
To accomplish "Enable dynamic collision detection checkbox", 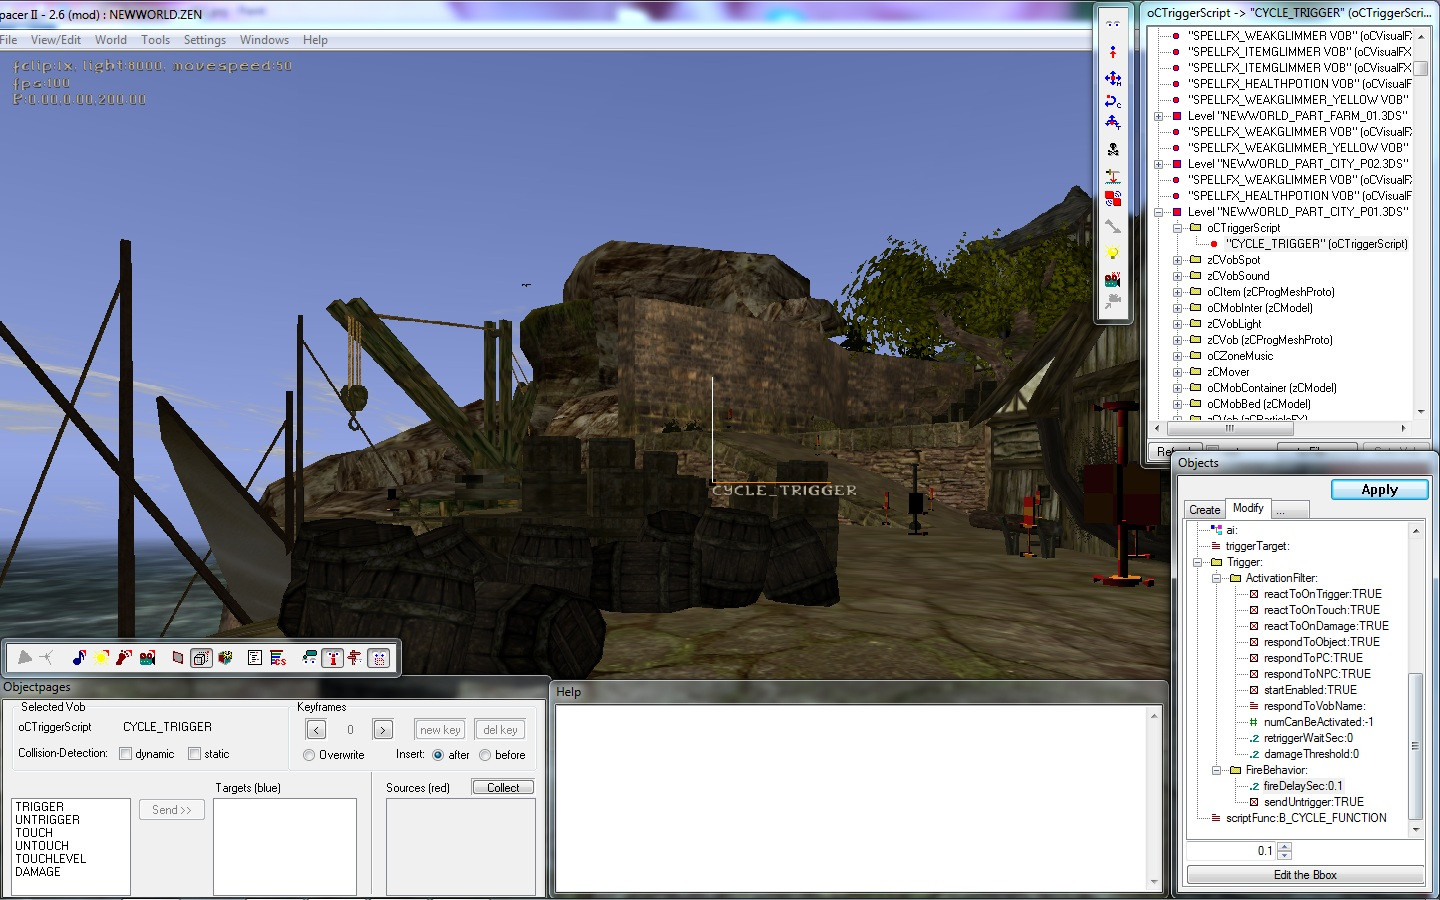I will point(125,754).
